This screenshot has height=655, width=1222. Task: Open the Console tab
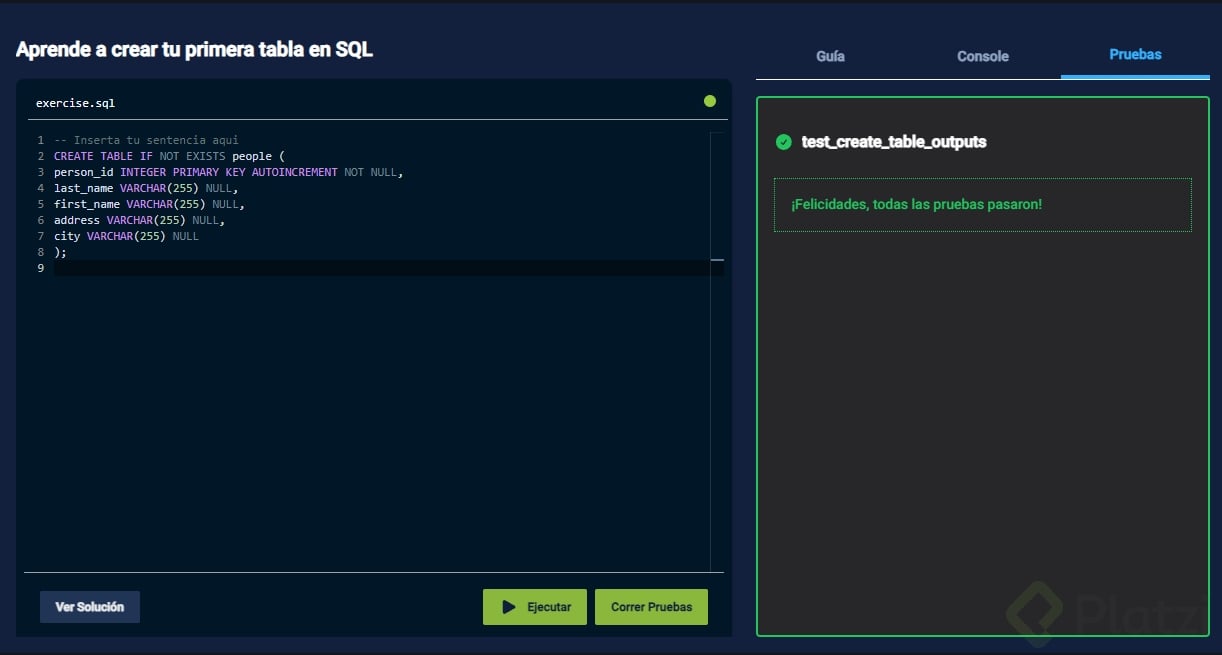(983, 56)
